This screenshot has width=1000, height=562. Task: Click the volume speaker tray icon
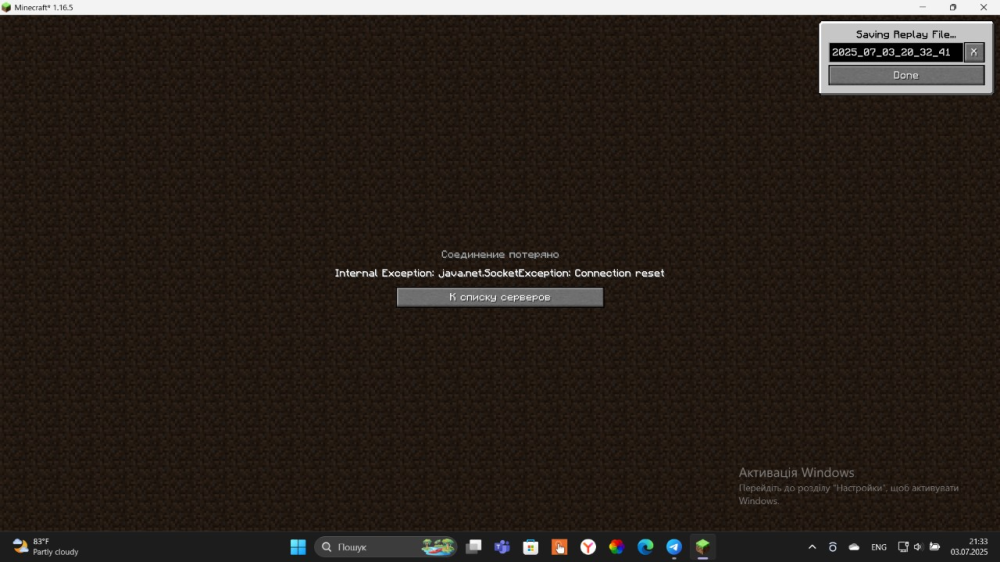(918, 547)
